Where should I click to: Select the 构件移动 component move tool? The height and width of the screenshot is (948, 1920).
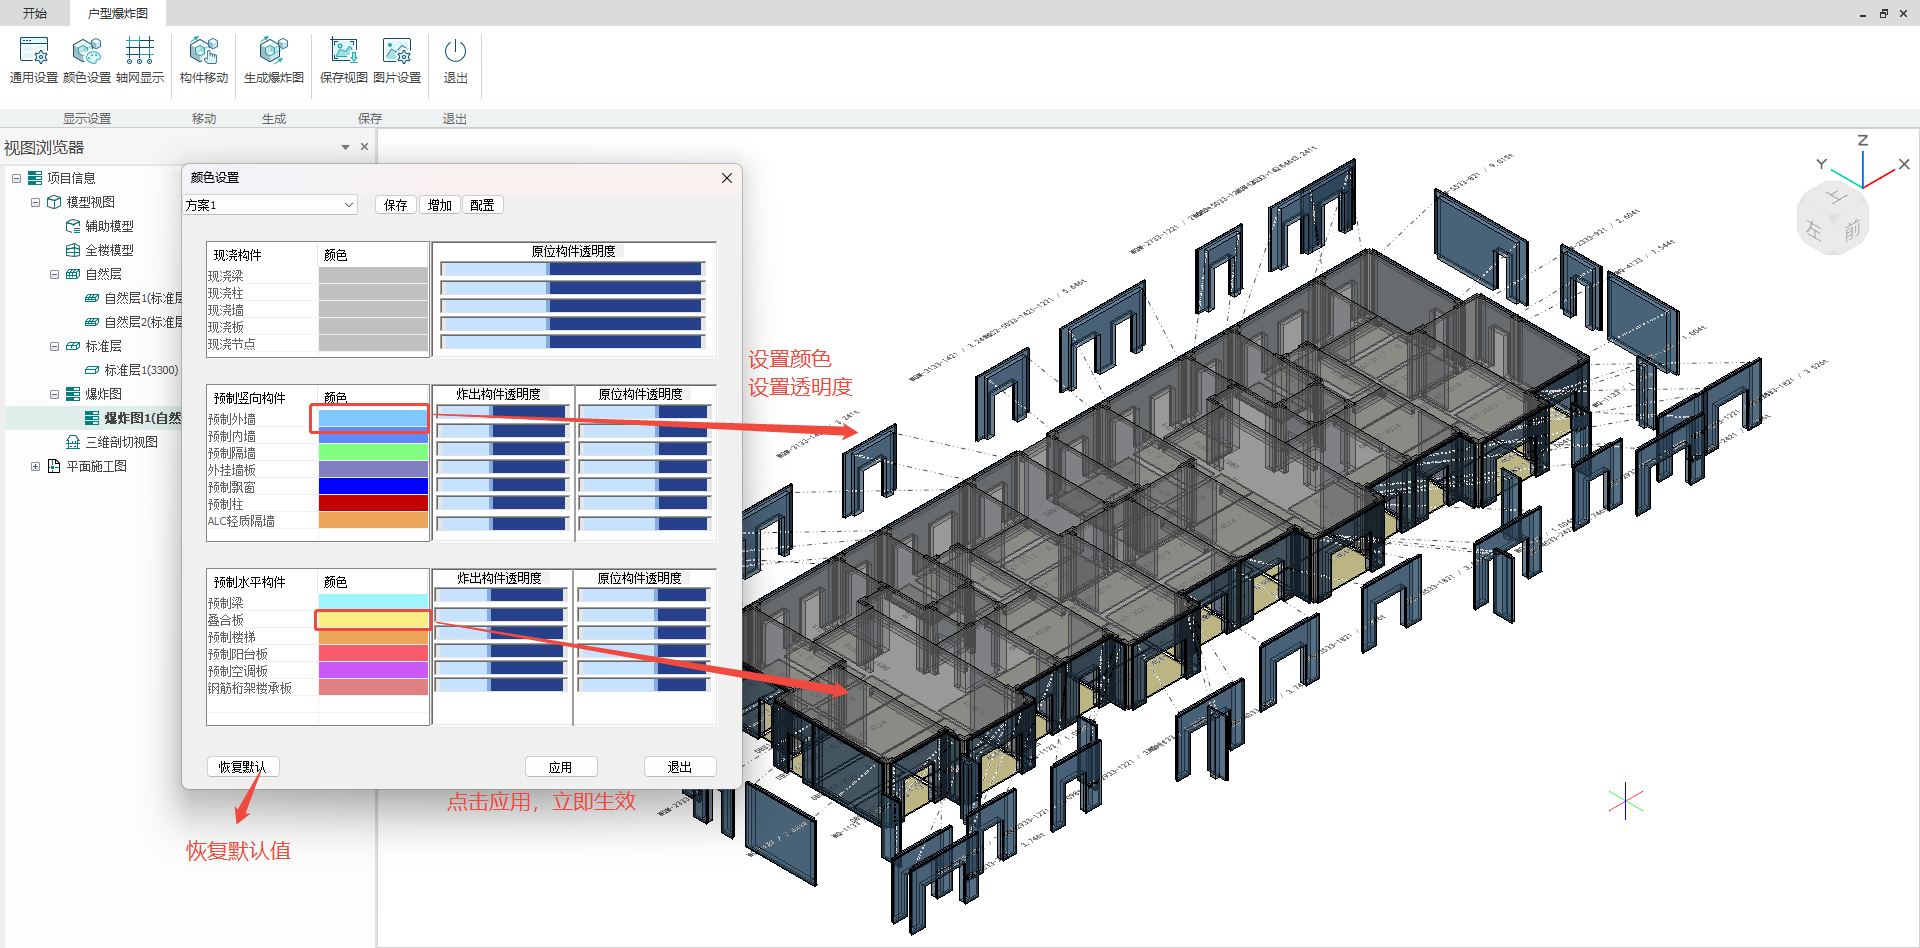click(x=204, y=60)
